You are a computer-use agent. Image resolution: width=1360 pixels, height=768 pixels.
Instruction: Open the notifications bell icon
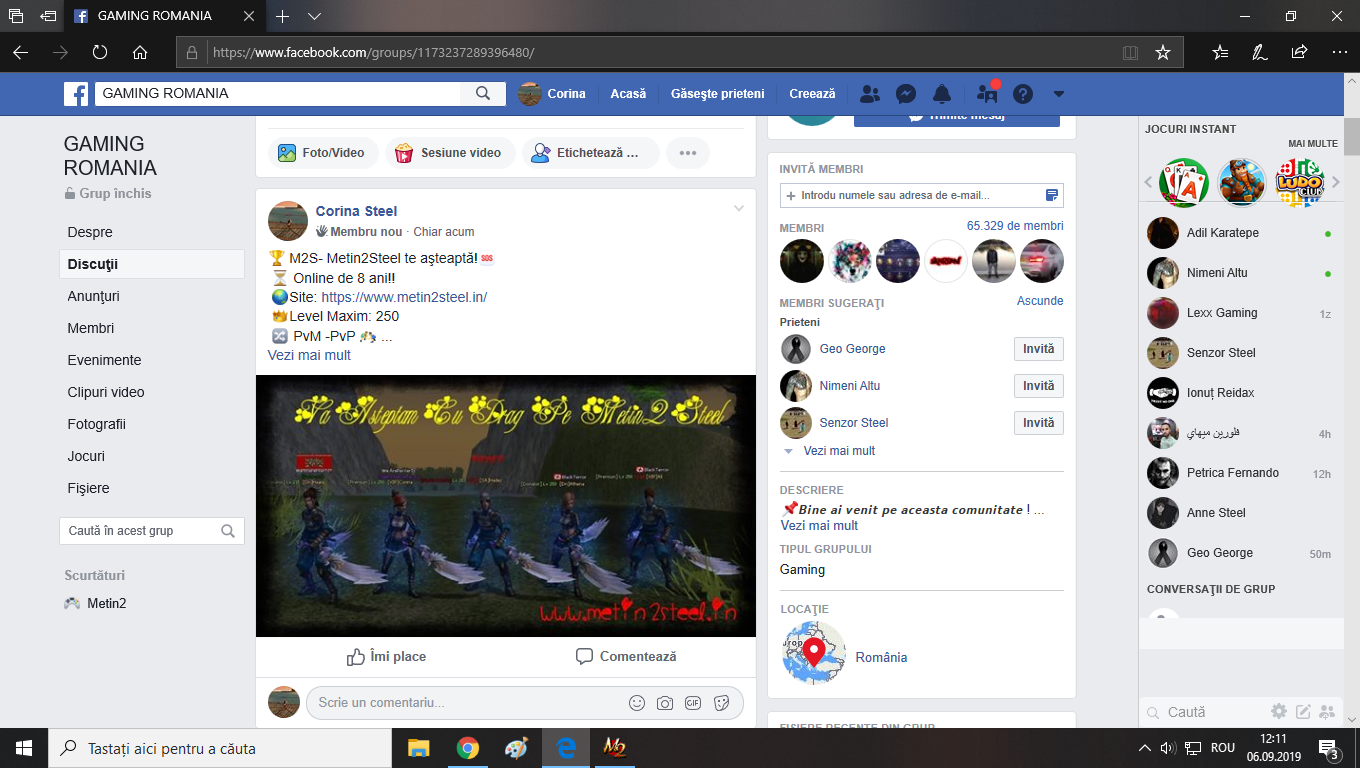[941, 94]
